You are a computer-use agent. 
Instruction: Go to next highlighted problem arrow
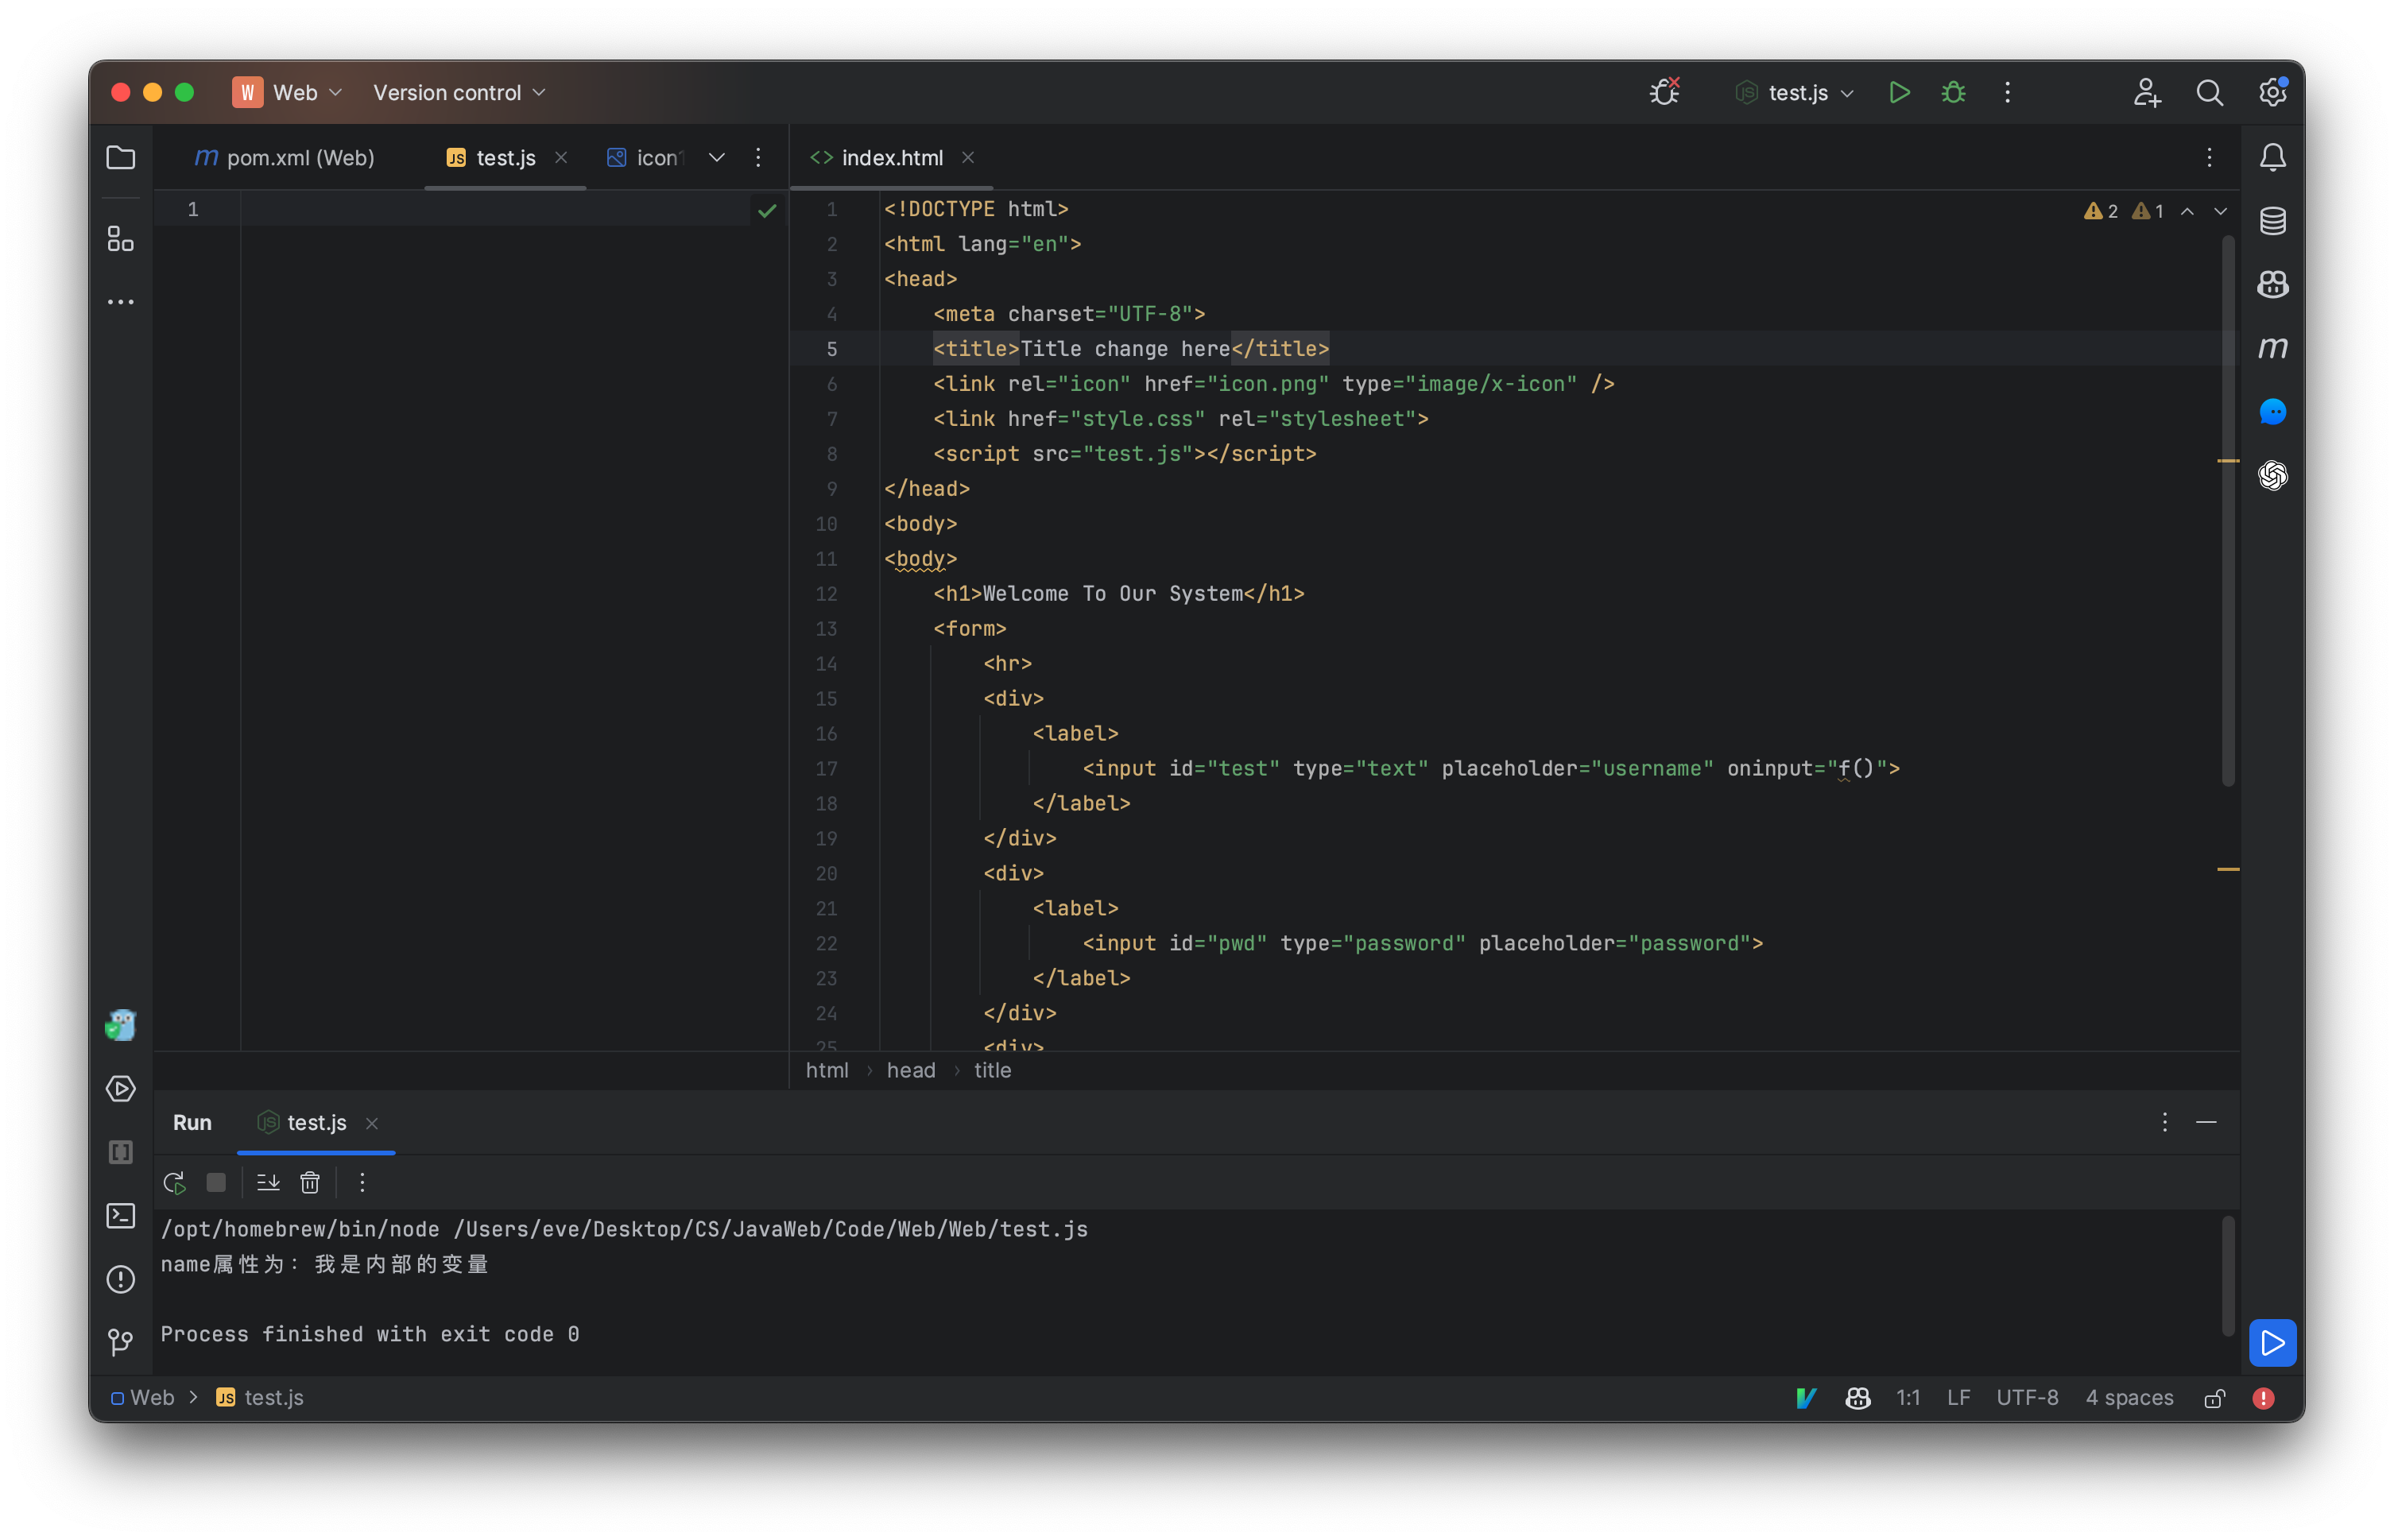2220,211
